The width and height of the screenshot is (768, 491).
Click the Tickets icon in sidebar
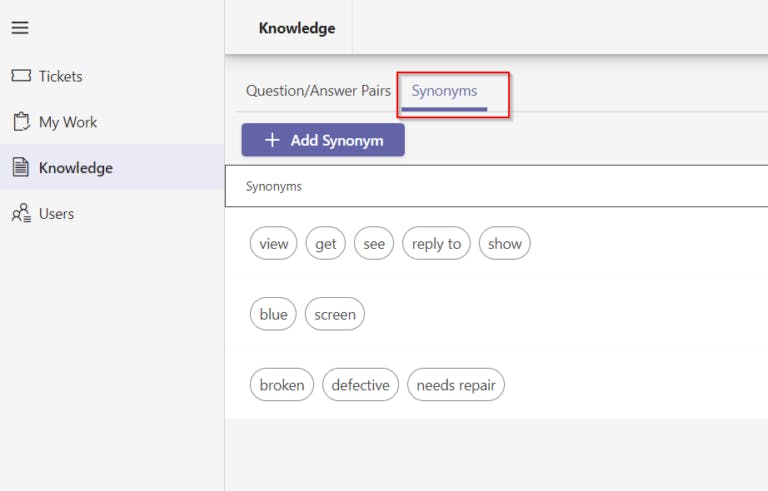point(21,76)
